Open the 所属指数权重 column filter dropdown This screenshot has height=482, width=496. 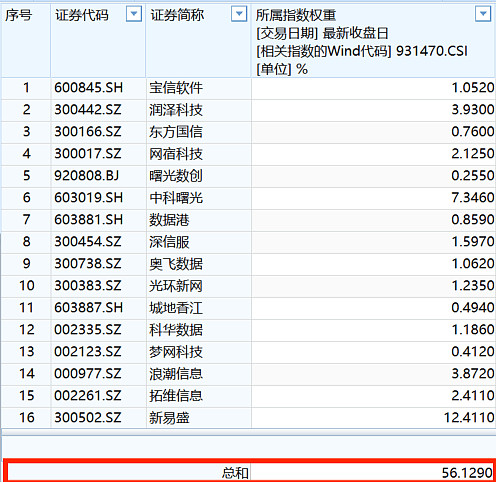coord(483,14)
